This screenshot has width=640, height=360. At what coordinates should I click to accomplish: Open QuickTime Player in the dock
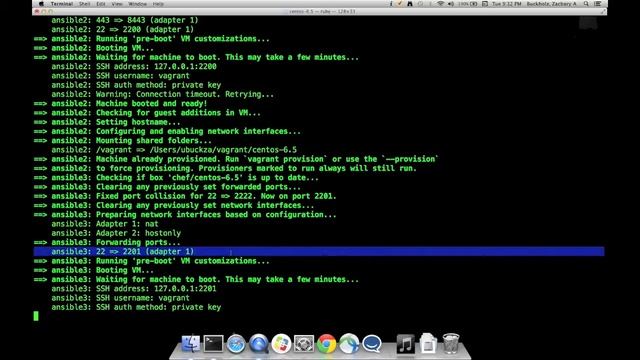(259, 344)
